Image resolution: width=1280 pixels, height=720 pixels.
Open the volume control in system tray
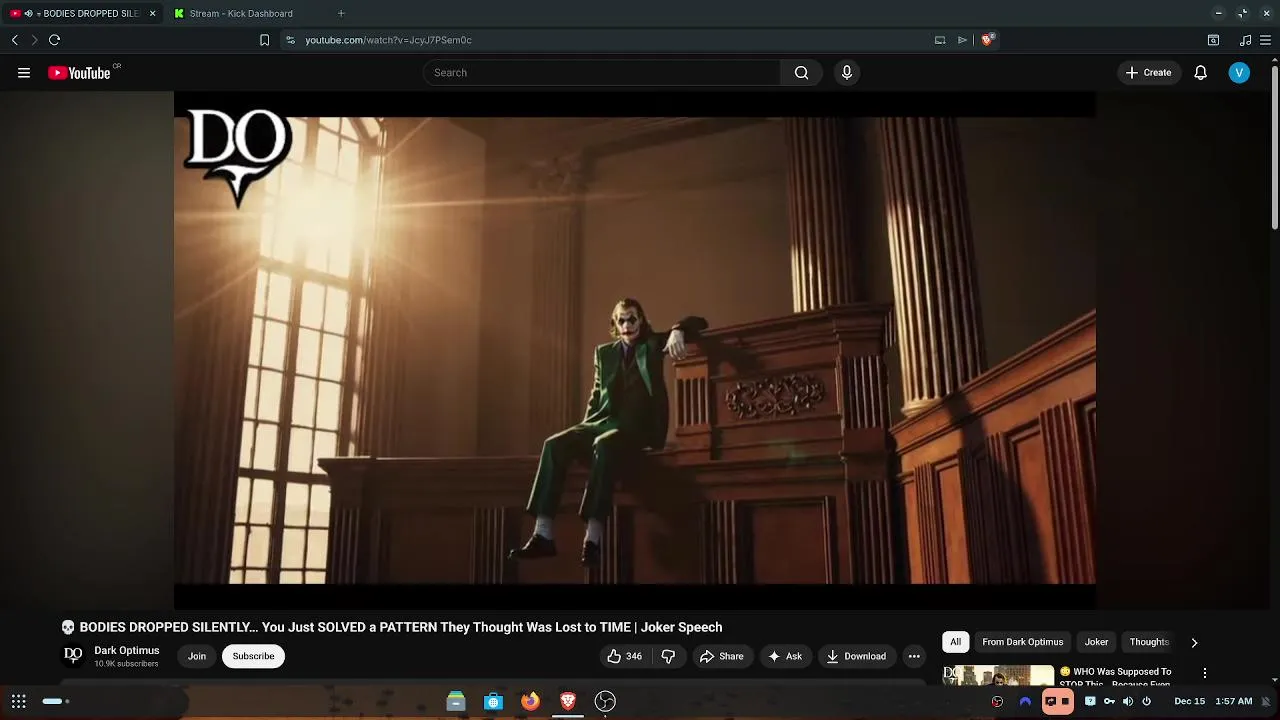[1128, 701]
